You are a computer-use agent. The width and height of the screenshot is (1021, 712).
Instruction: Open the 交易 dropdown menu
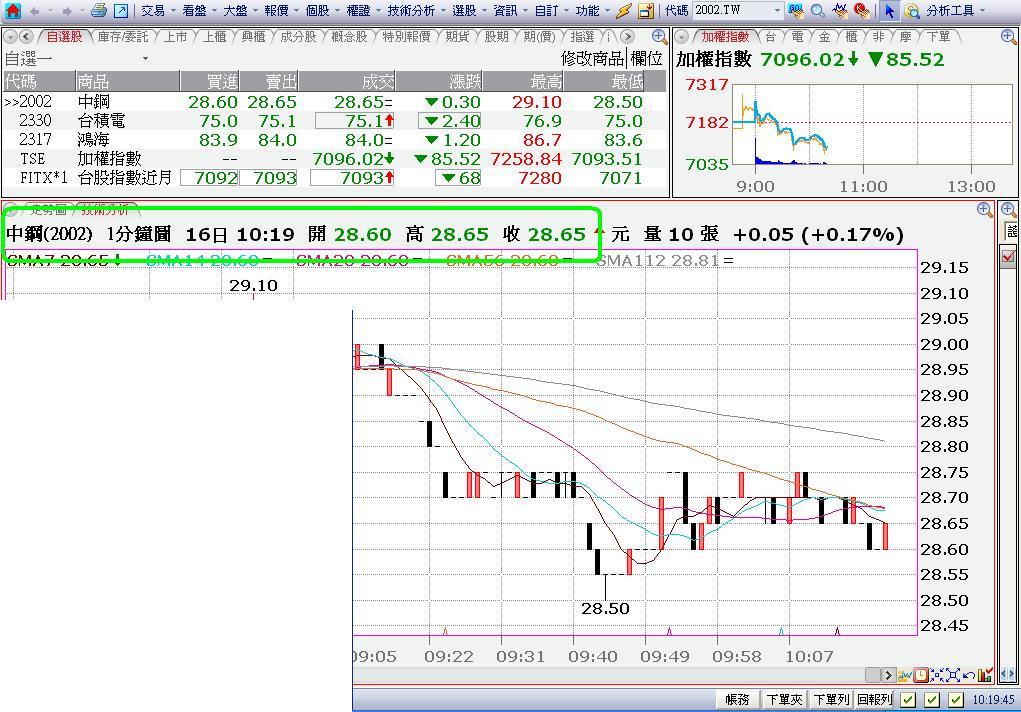coord(158,10)
